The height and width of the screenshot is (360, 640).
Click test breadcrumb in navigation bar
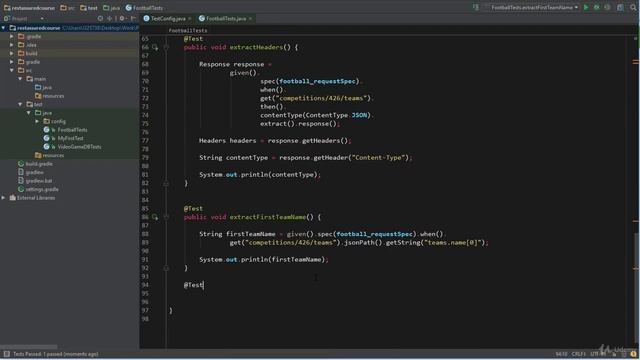coord(89,8)
